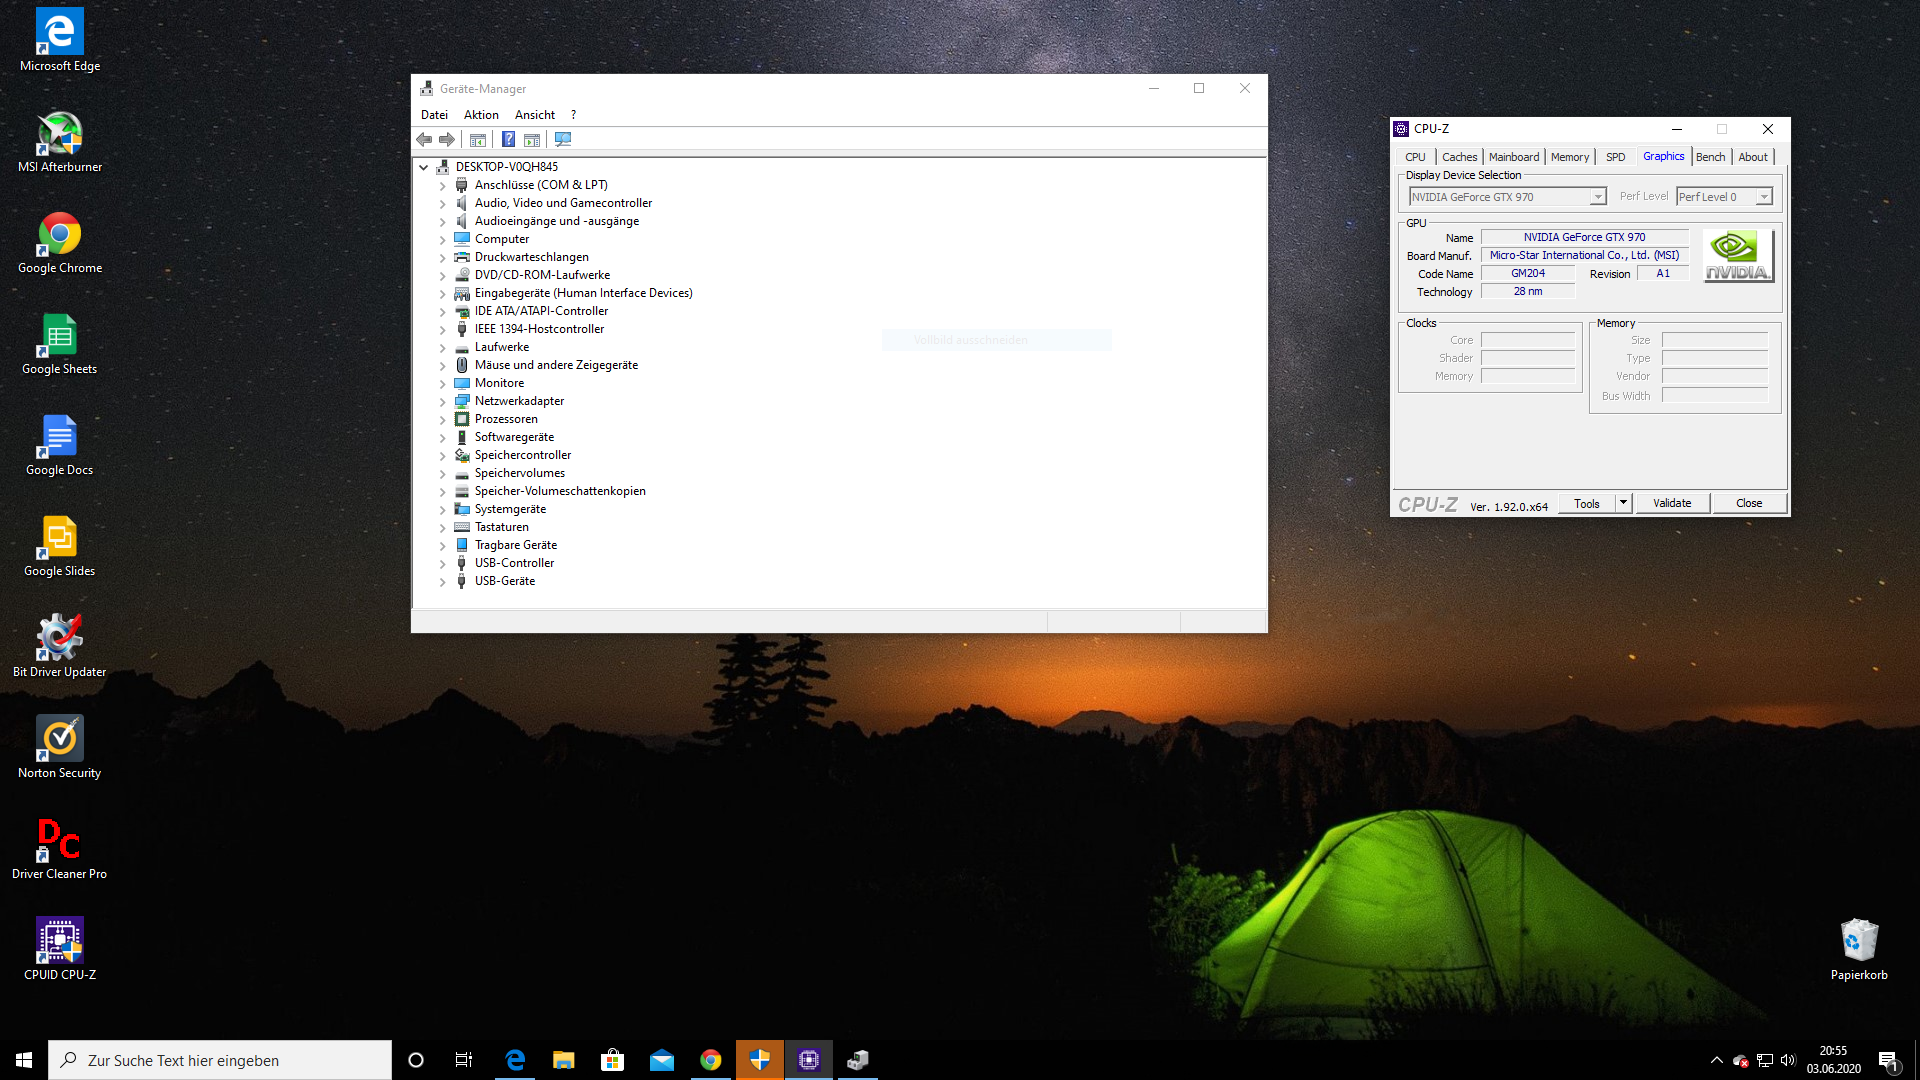The width and height of the screenshot is (1920, 1080).
Task: Open the Ansicht menu in Geräte-Manager
Action: (534, 114)
